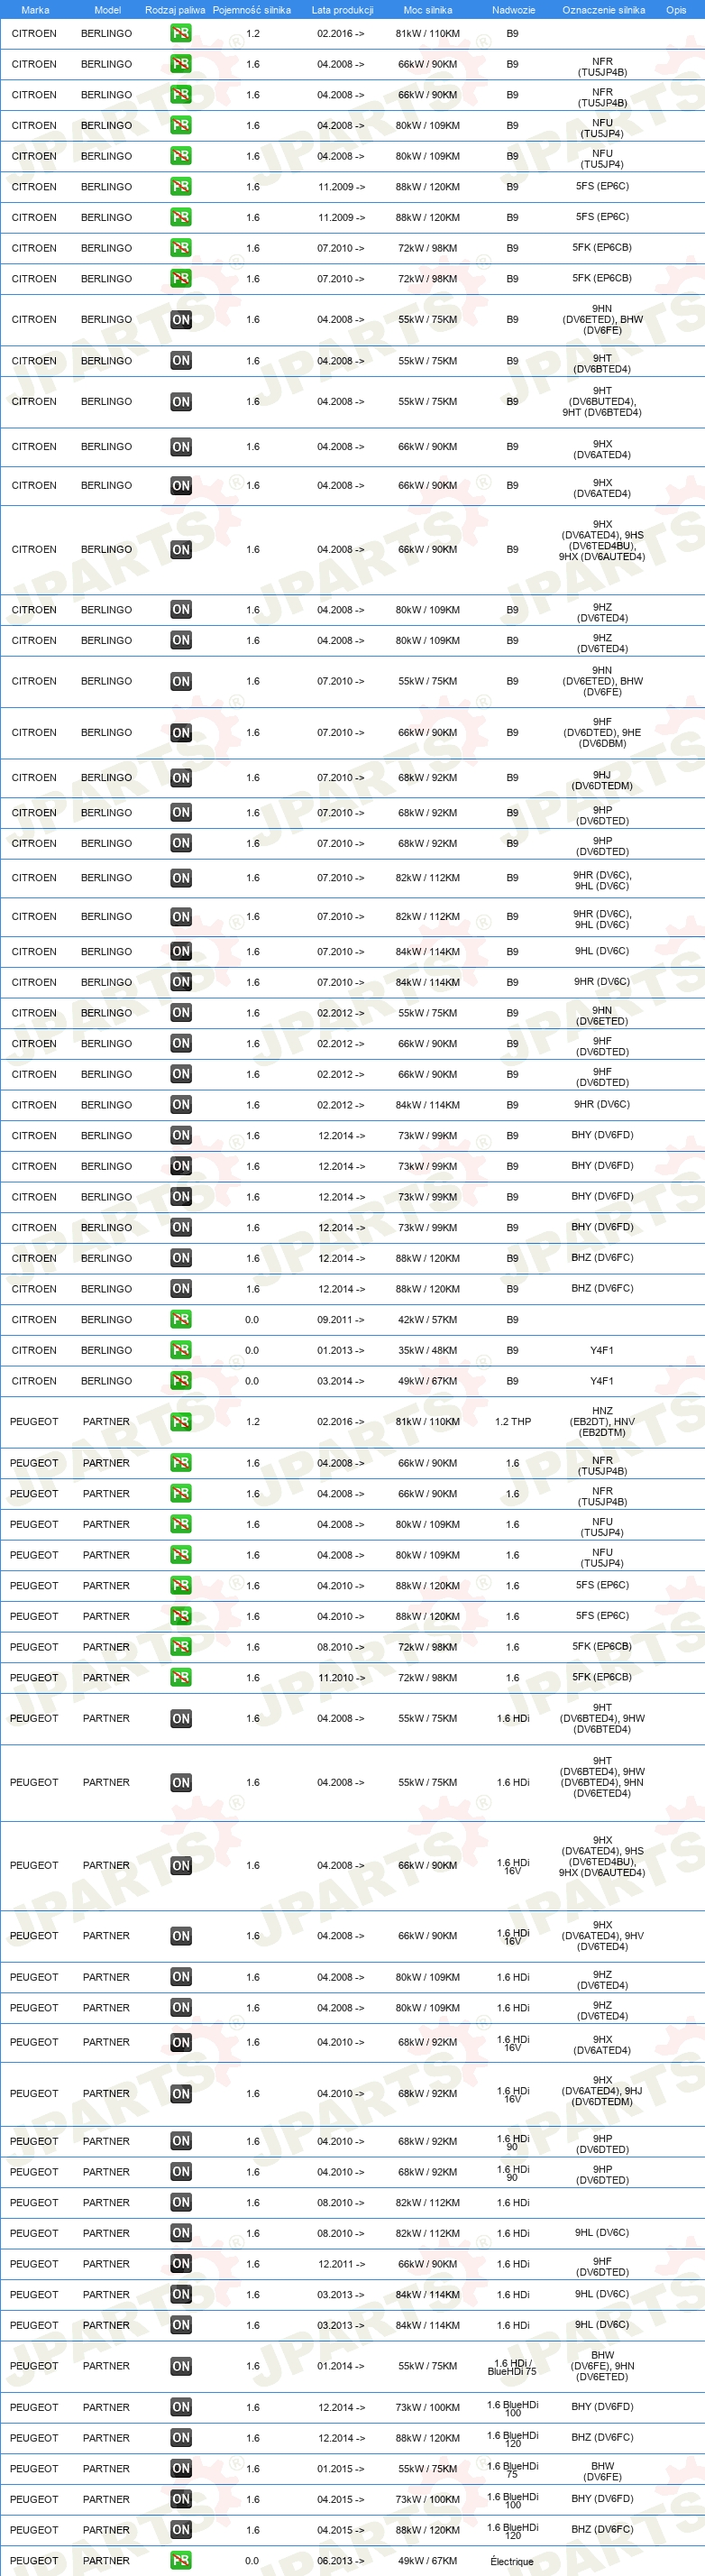Click the Électrique body cell
The image size is (705, 2576).
point(512,2562)
